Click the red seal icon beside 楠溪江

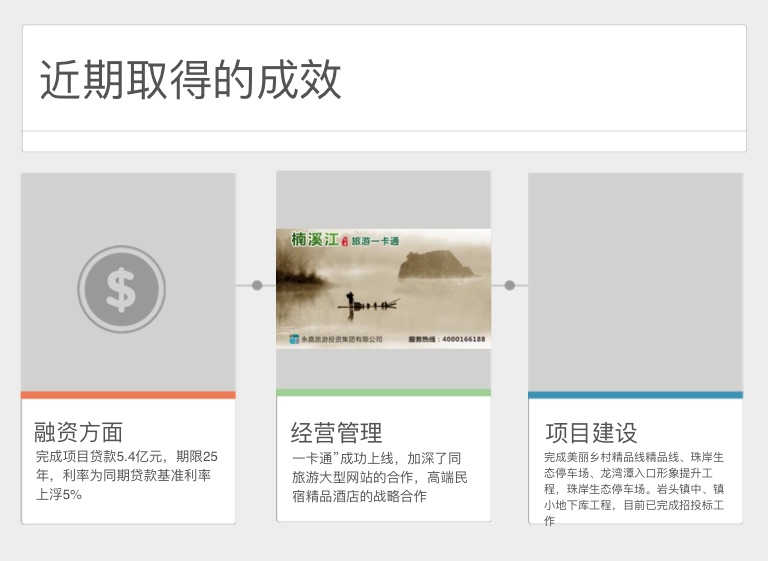(x=345, y=241)
